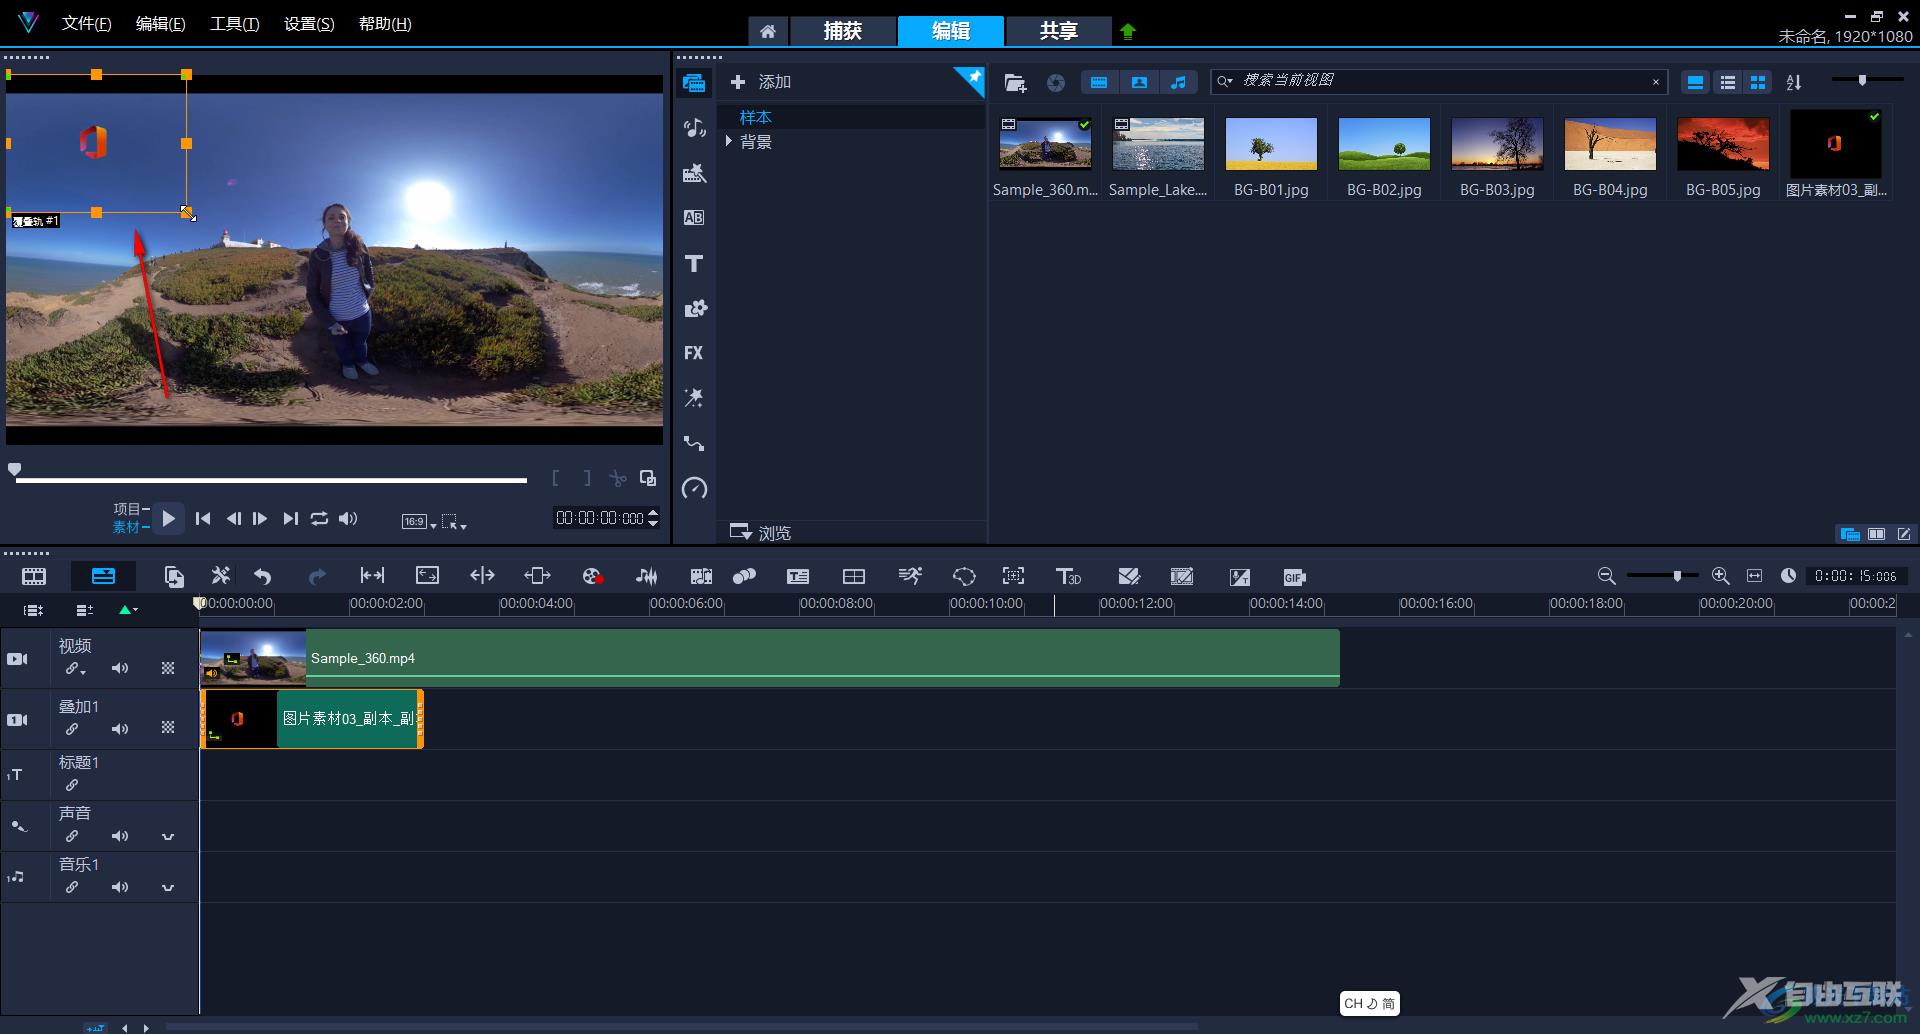This screenshot has width=1920, height=1034.
Task: Mute the 叠加1 overlay track audio
Action: 120,729
